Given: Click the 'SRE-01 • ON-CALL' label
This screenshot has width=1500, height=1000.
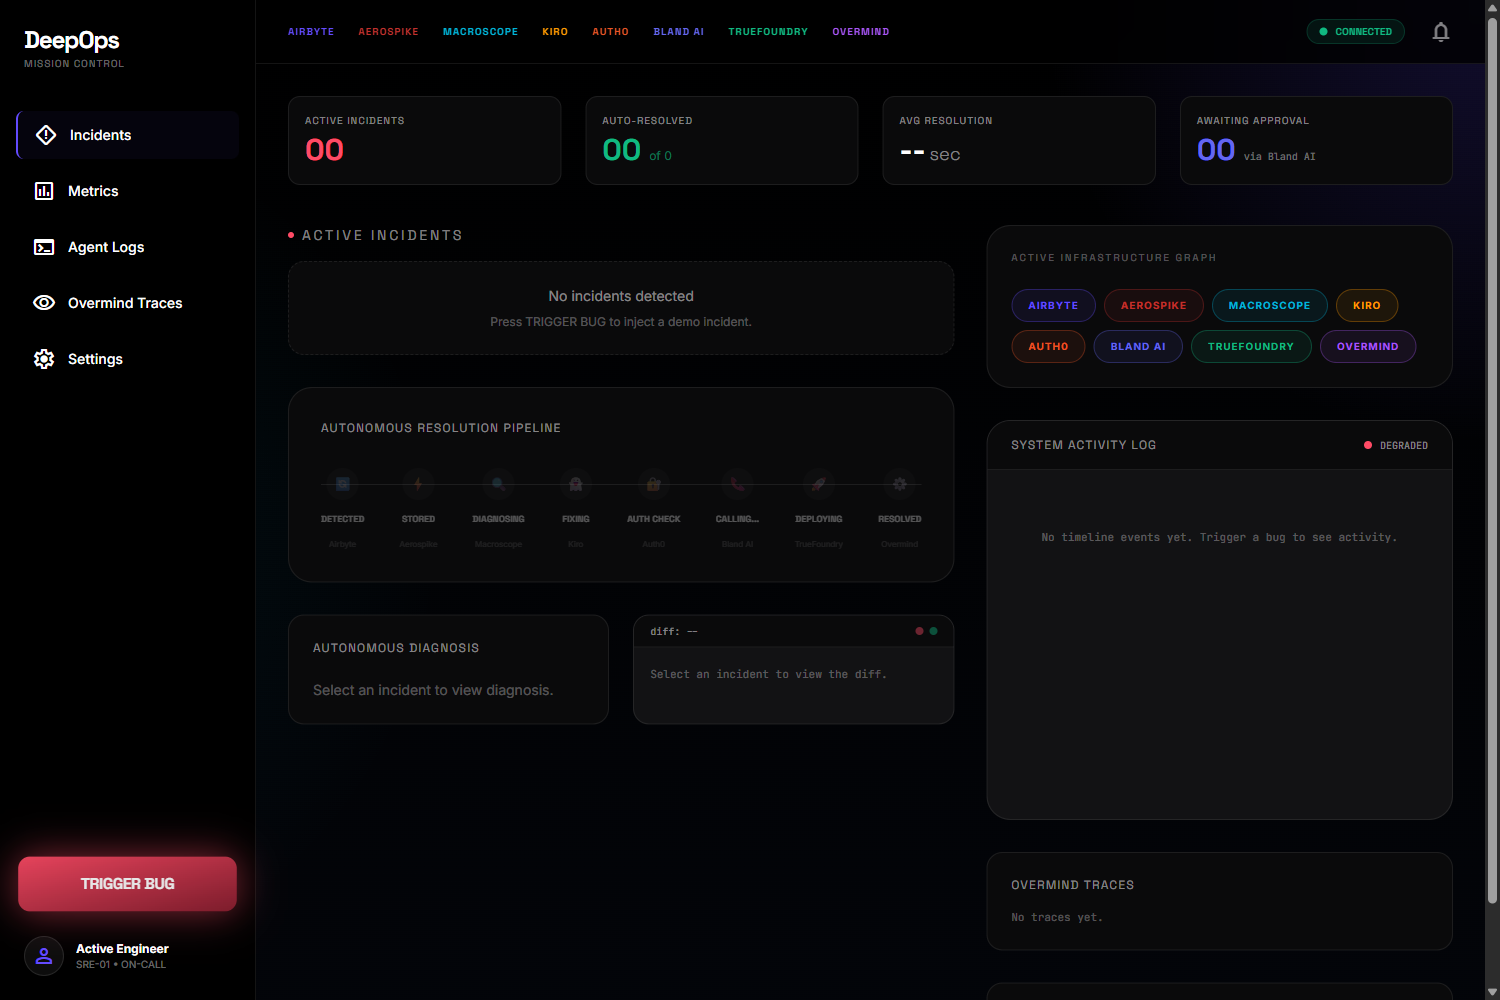Looking at the screenshot, I should [x=121, y=965].
